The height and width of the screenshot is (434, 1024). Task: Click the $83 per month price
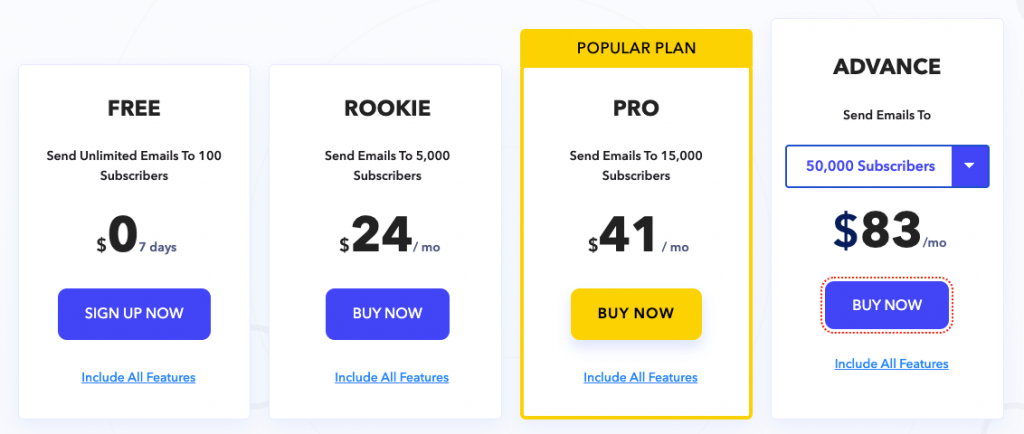point(891,232)
